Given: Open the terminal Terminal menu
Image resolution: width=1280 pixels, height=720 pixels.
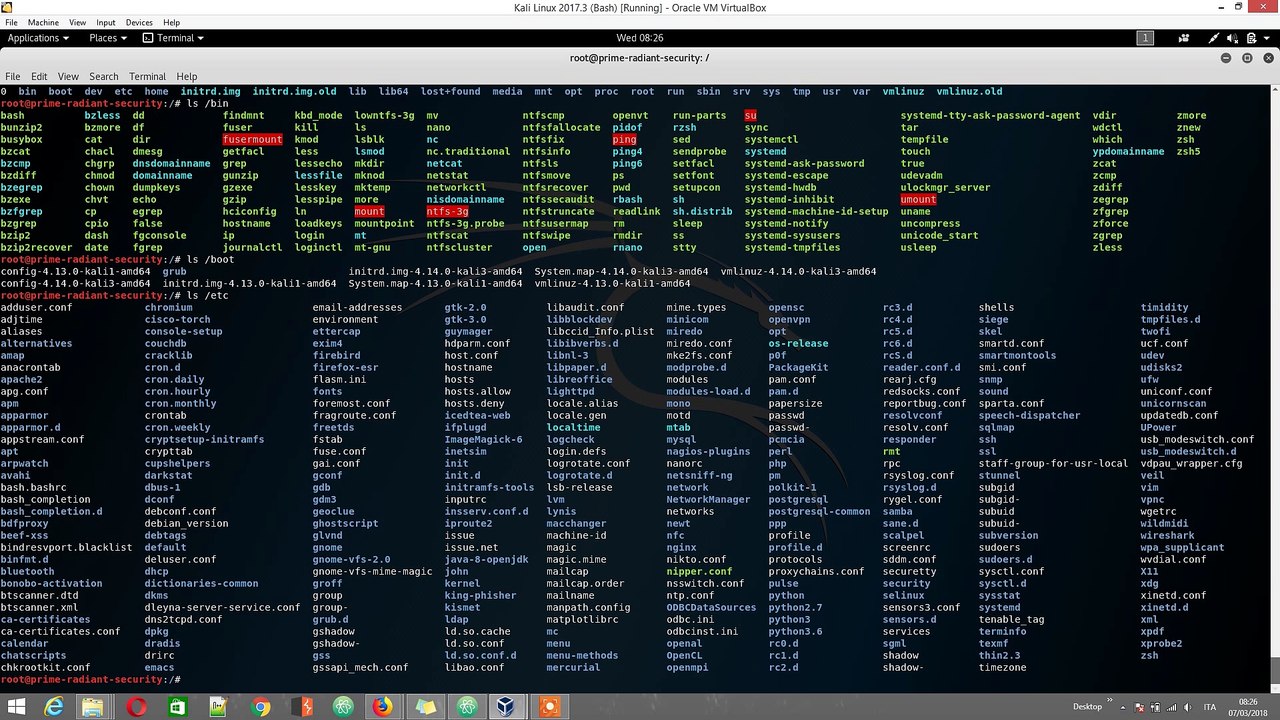Looking at the screenshot, I should 147,76.
